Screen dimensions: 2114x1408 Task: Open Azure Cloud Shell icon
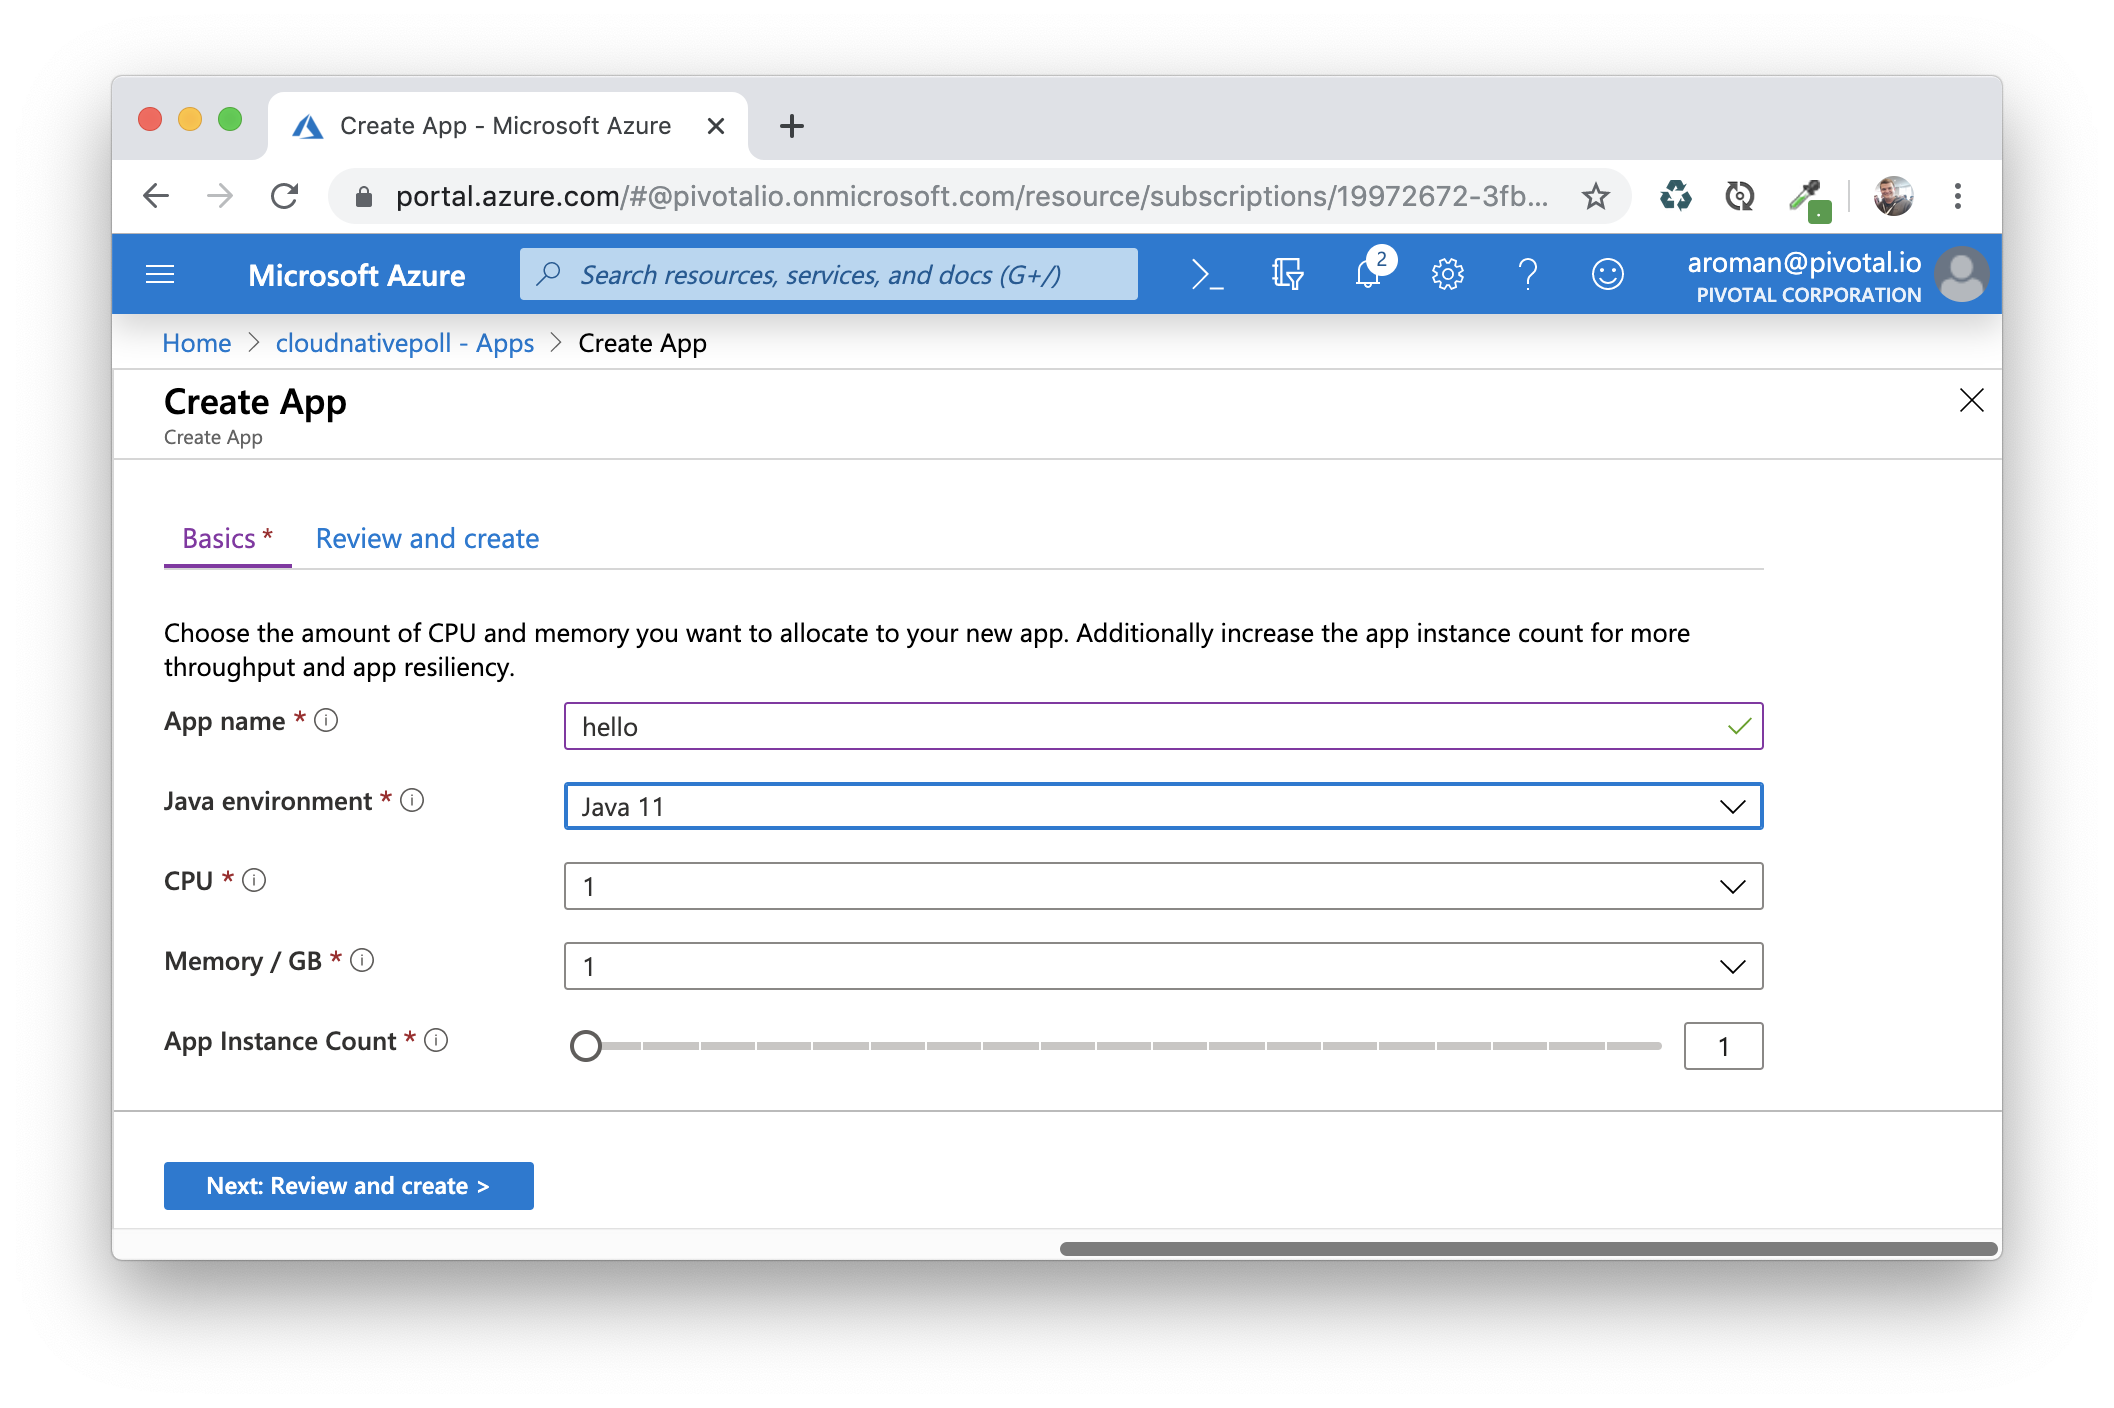coord(1207,274)
